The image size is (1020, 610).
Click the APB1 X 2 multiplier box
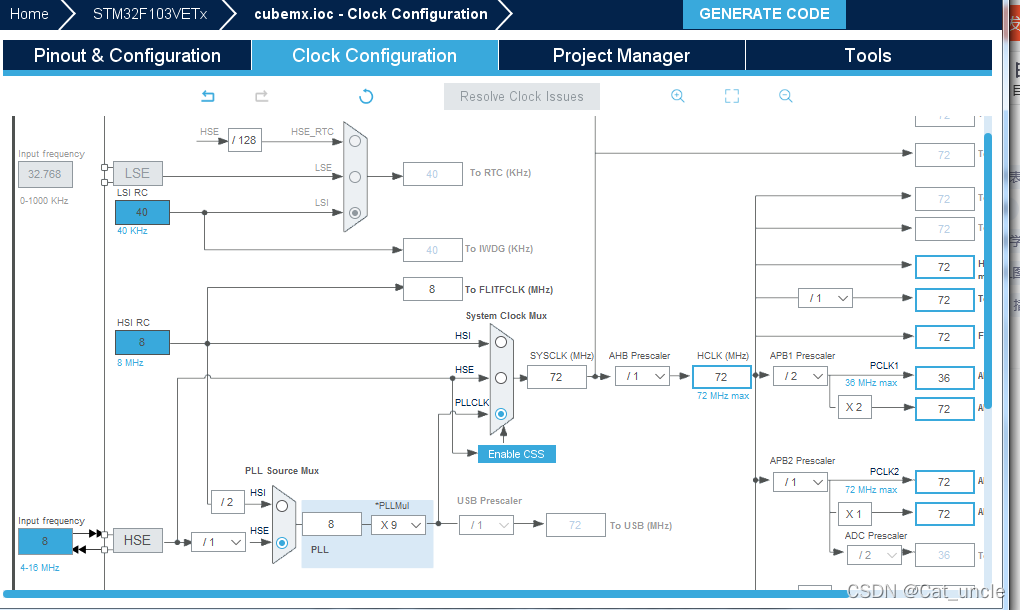pos(854,407)
